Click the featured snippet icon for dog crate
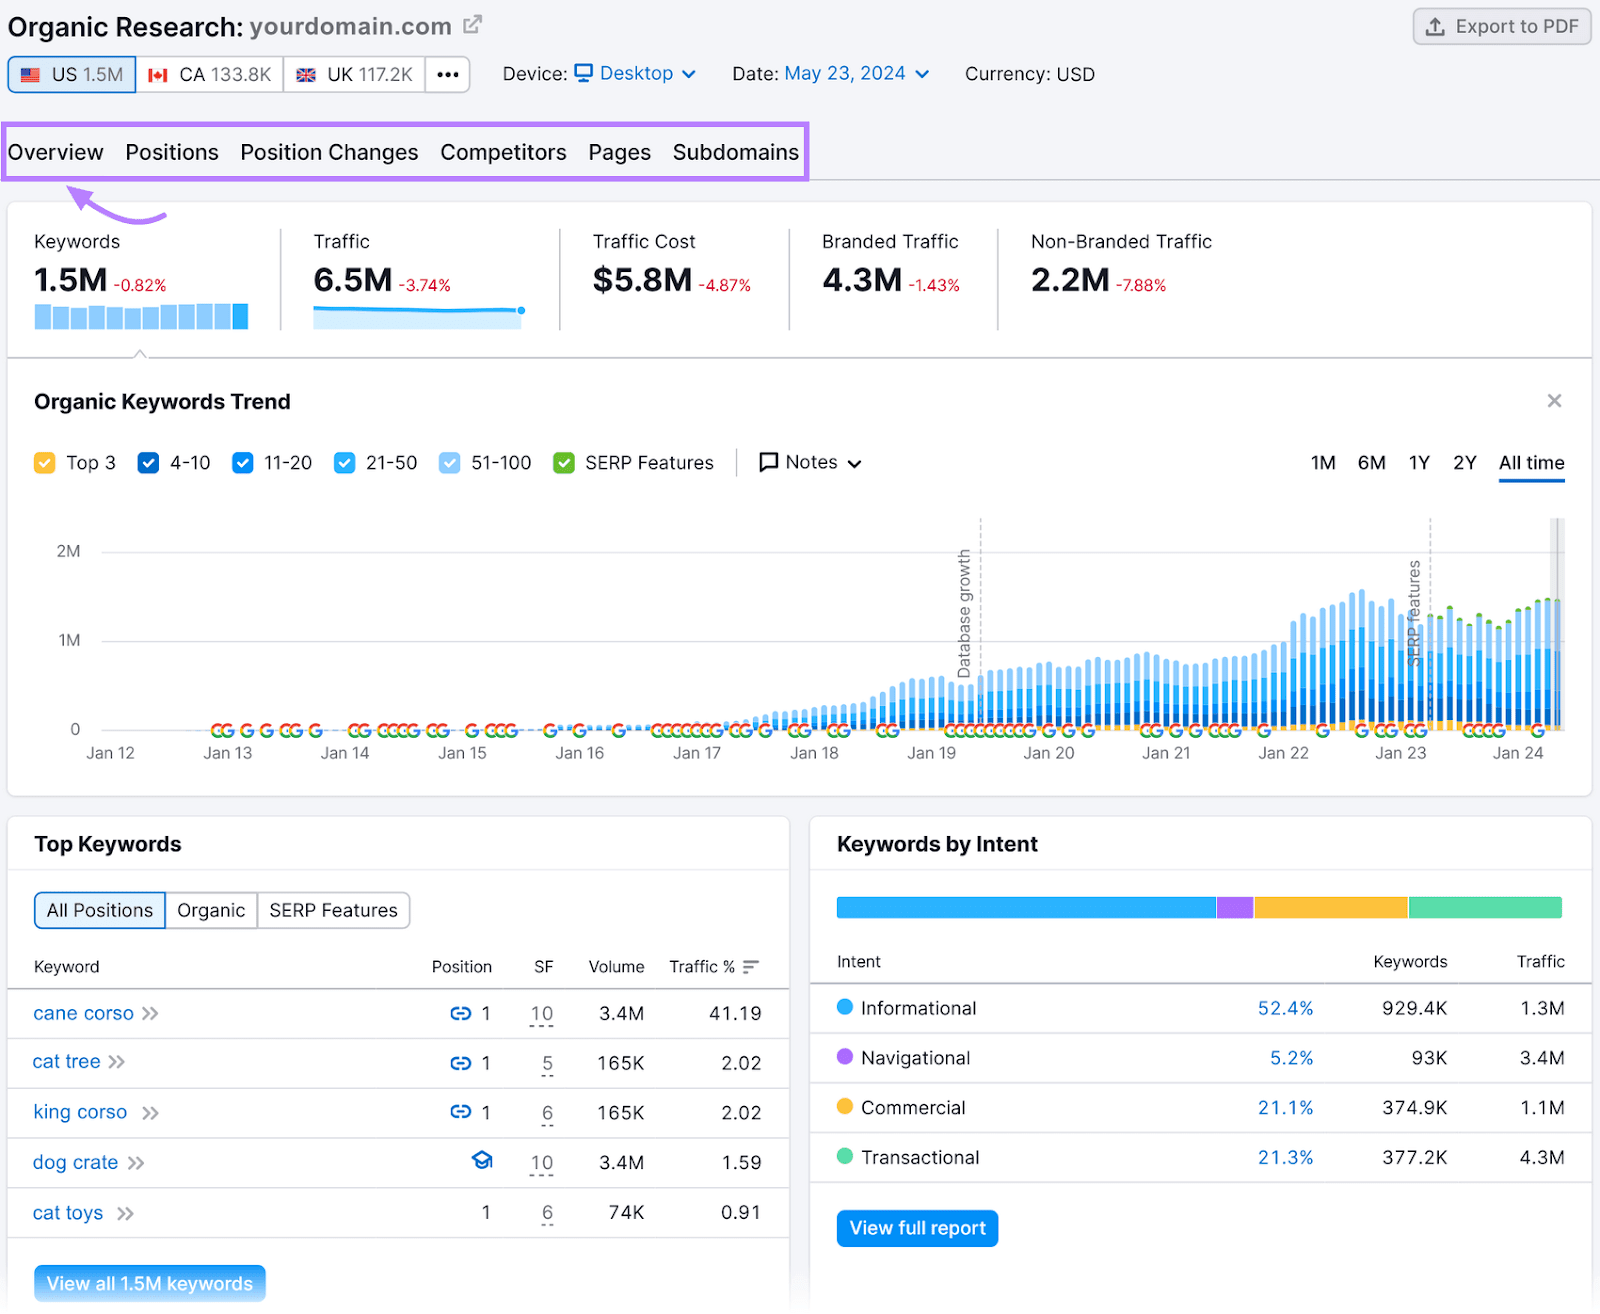Viewport: 1600px width, 1314px height. click(x=482, y=1161)
